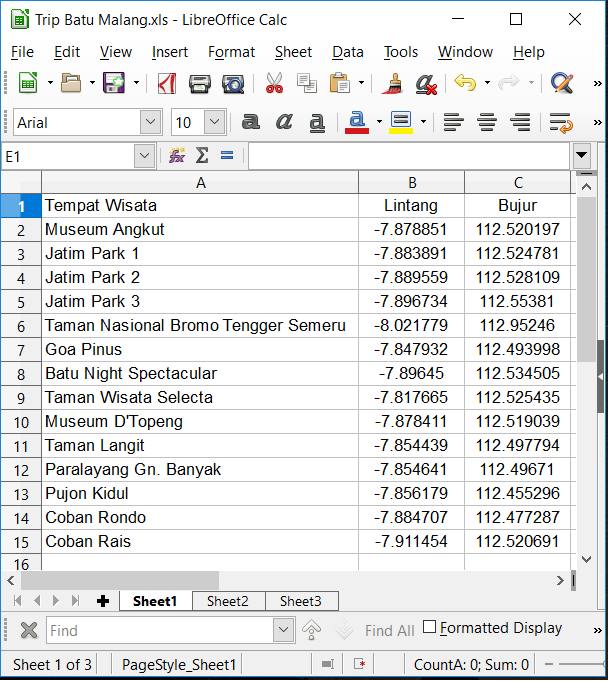
Task: Undo the last action
Action: 465,83
